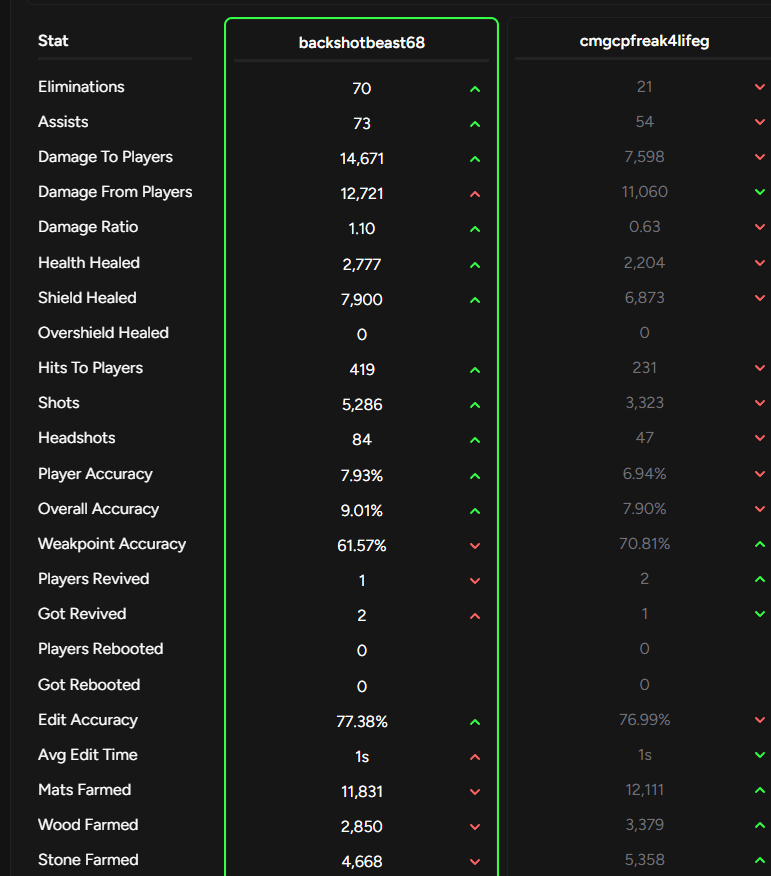Image resolution: width=771 pixels, height=876 pixels.
Task: Click the Eliminations stat label
Action: pyautogui.click(x=81, y=87)
